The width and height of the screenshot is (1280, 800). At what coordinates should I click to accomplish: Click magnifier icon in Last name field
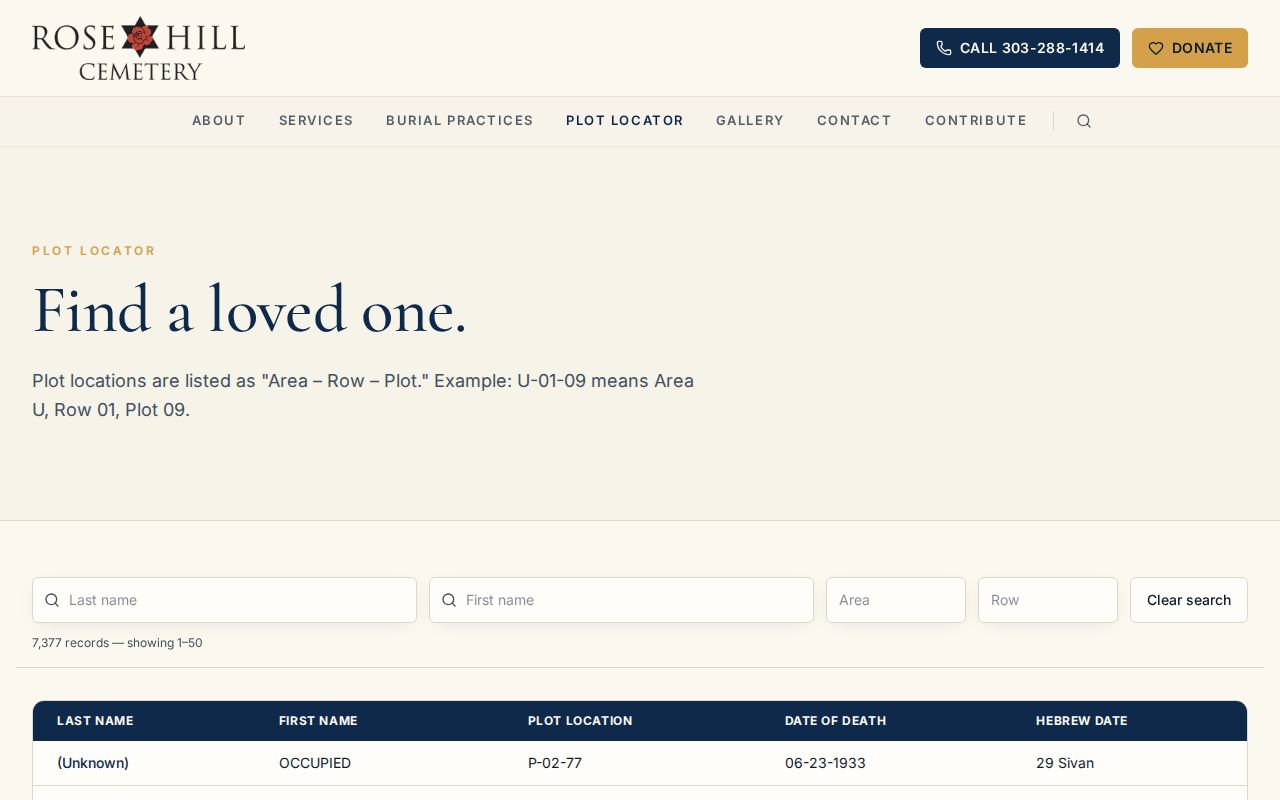pyautogui.click(x=52, y=600)
